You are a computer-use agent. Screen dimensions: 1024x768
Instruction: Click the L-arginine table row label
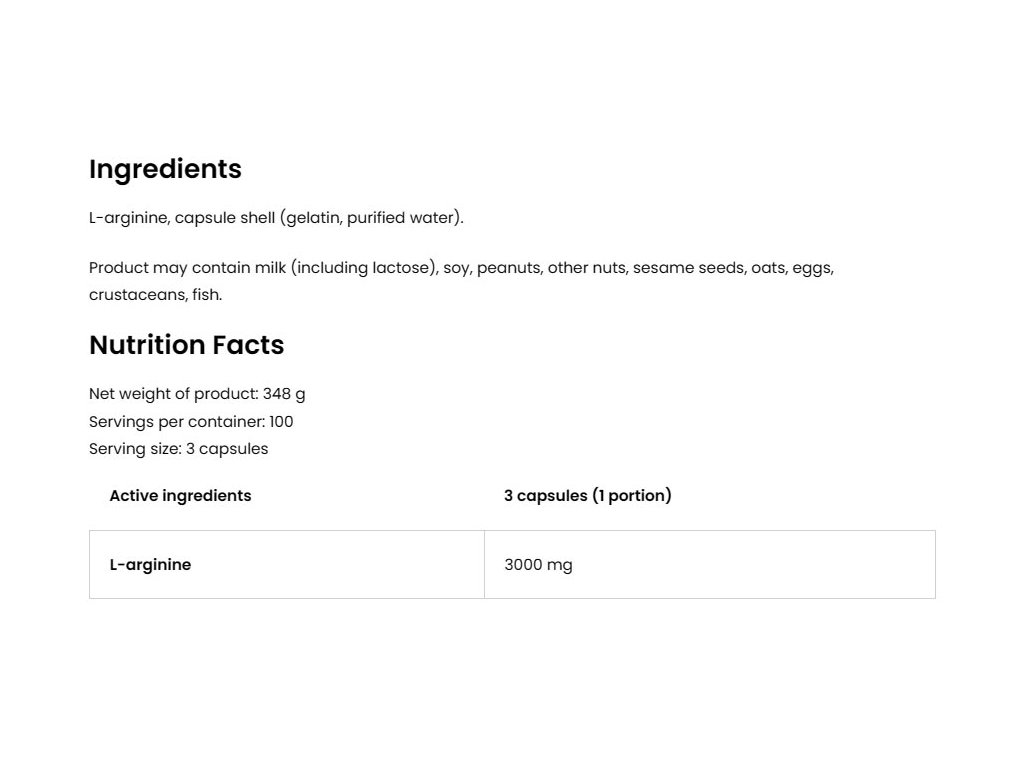(x=150, y=565)
